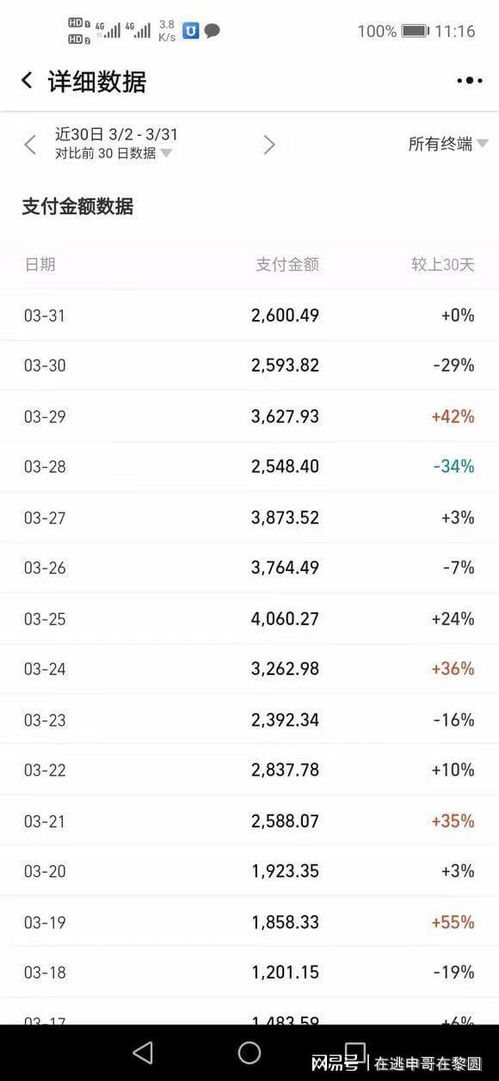
Task: Tap the -34% change on 03-28
Action: (454, 467)
